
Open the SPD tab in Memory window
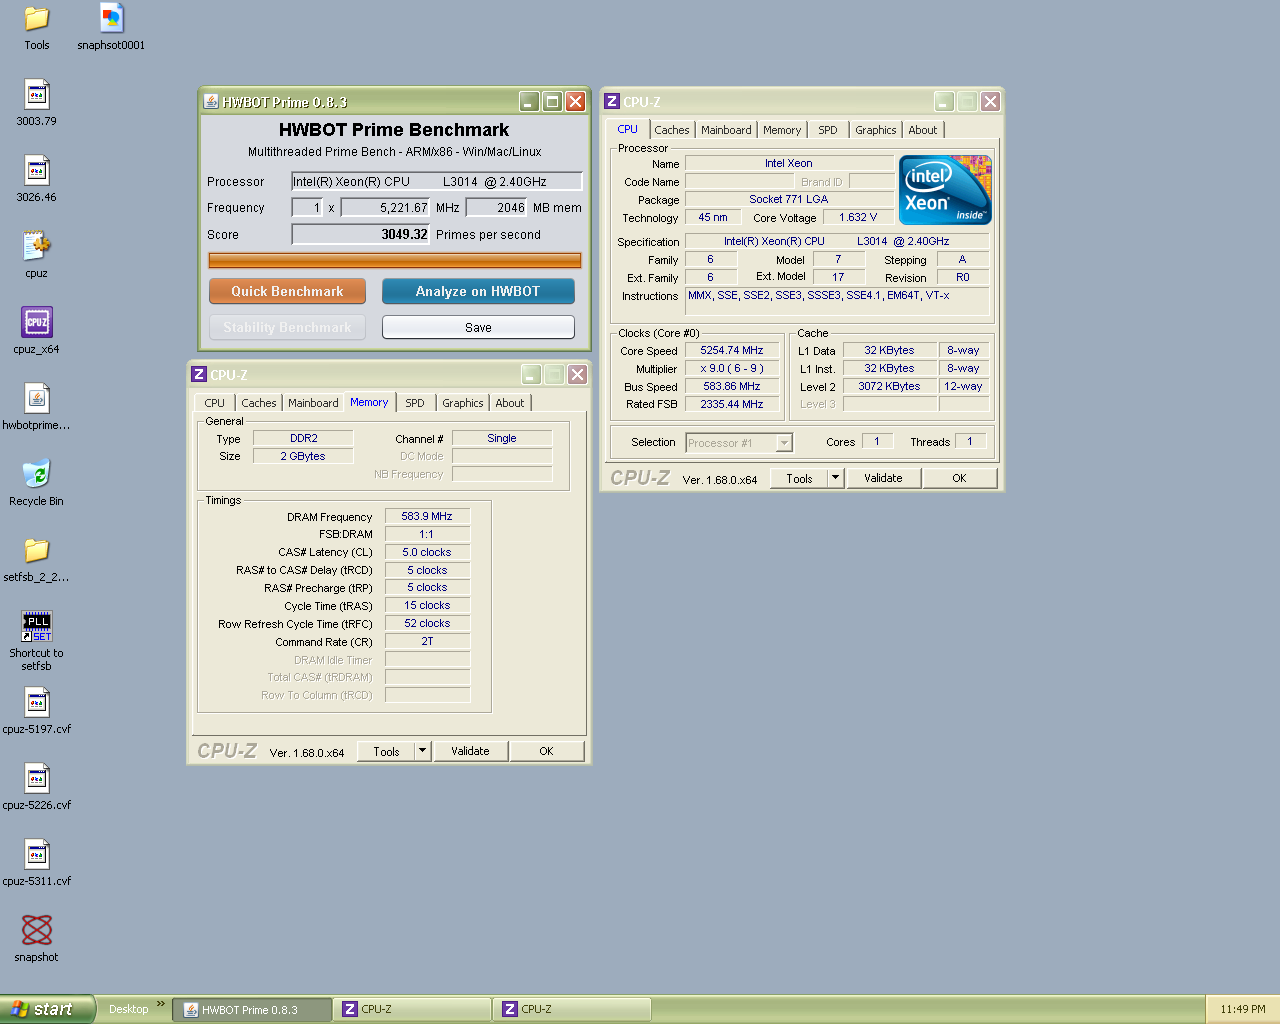point(415,403)
